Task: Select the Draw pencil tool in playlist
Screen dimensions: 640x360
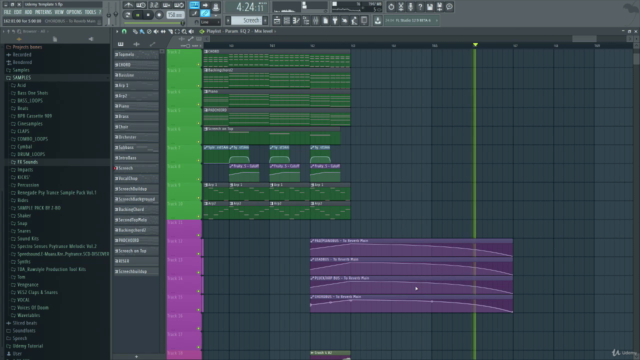Action: pos(135,31)
